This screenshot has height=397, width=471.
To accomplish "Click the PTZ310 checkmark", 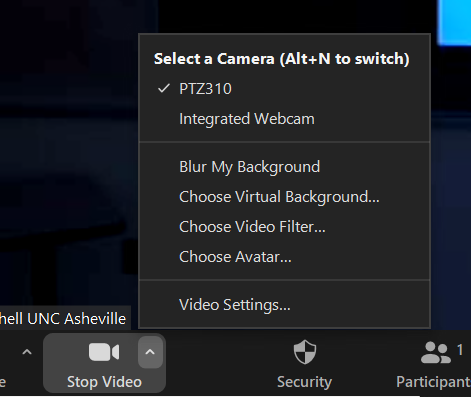I will tap(164, 88).
